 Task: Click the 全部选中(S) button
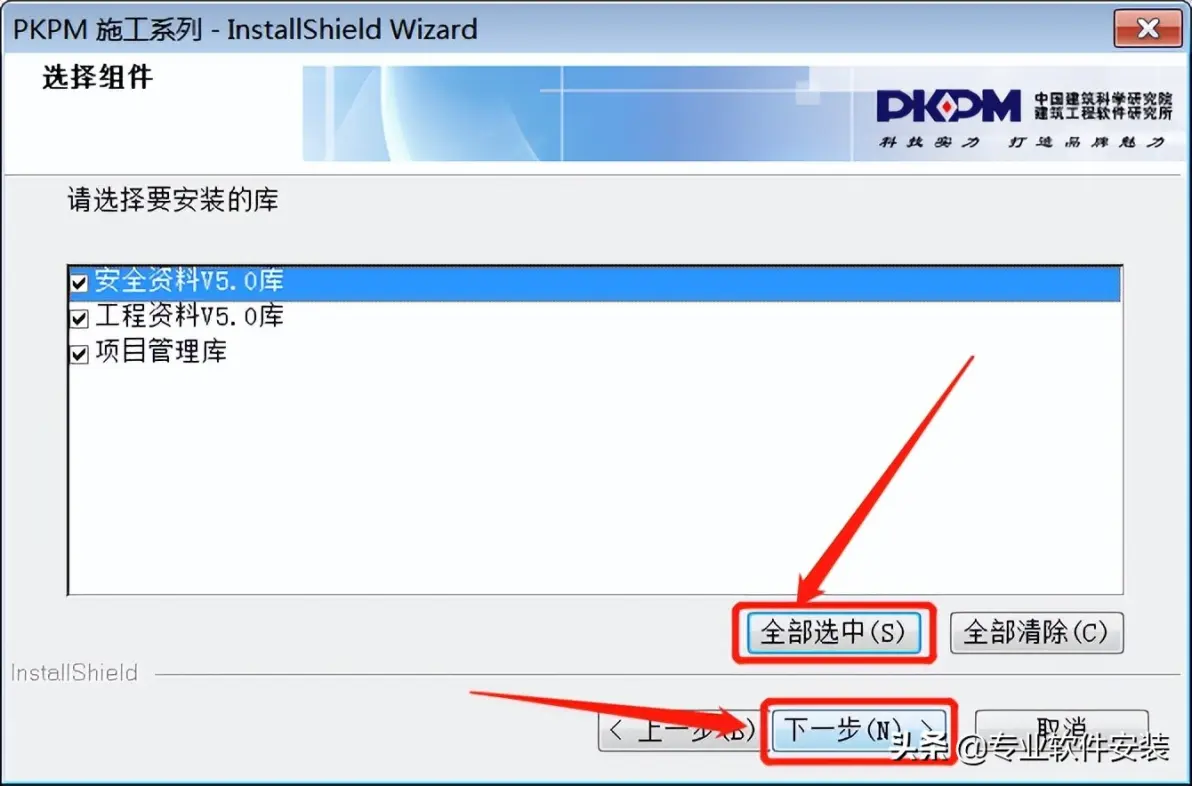(834, 632)
